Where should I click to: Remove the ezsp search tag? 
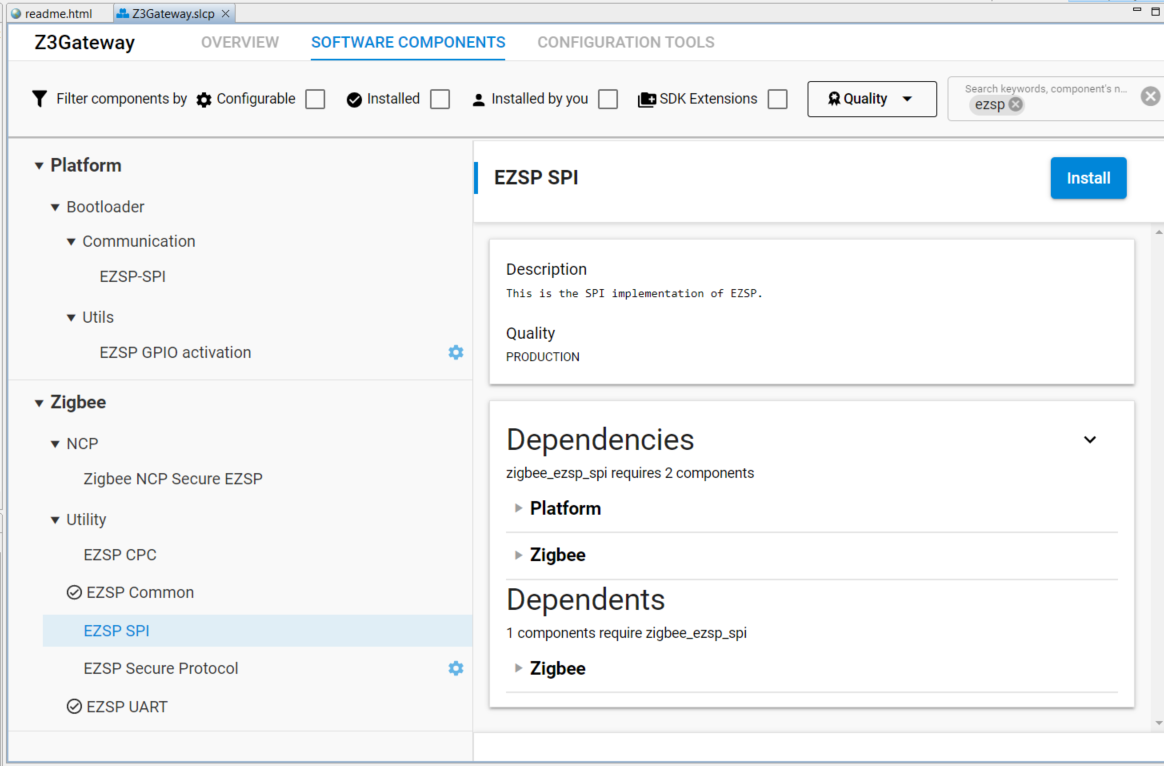[1015, 104]
